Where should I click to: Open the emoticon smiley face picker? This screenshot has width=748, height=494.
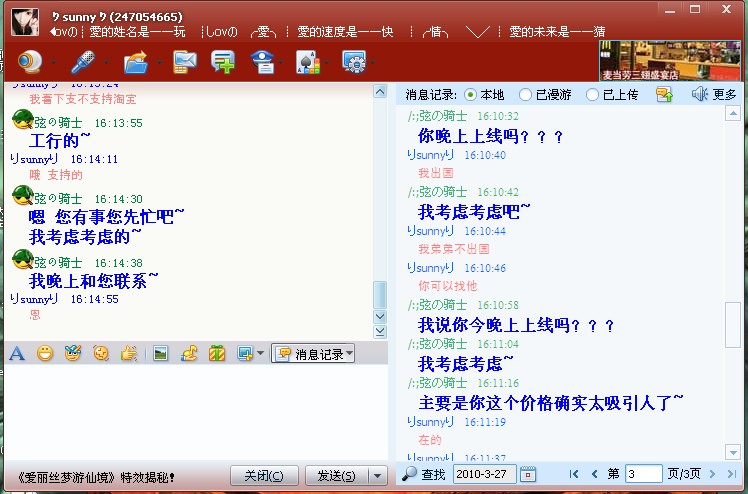click(45, 353)
